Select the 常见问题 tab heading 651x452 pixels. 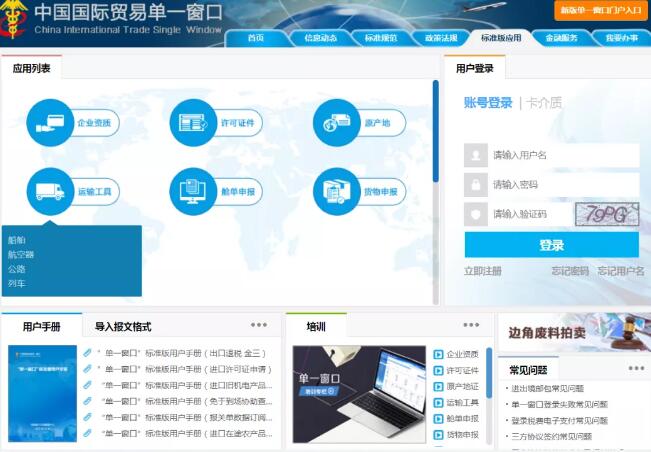click(x=528, y=369)
